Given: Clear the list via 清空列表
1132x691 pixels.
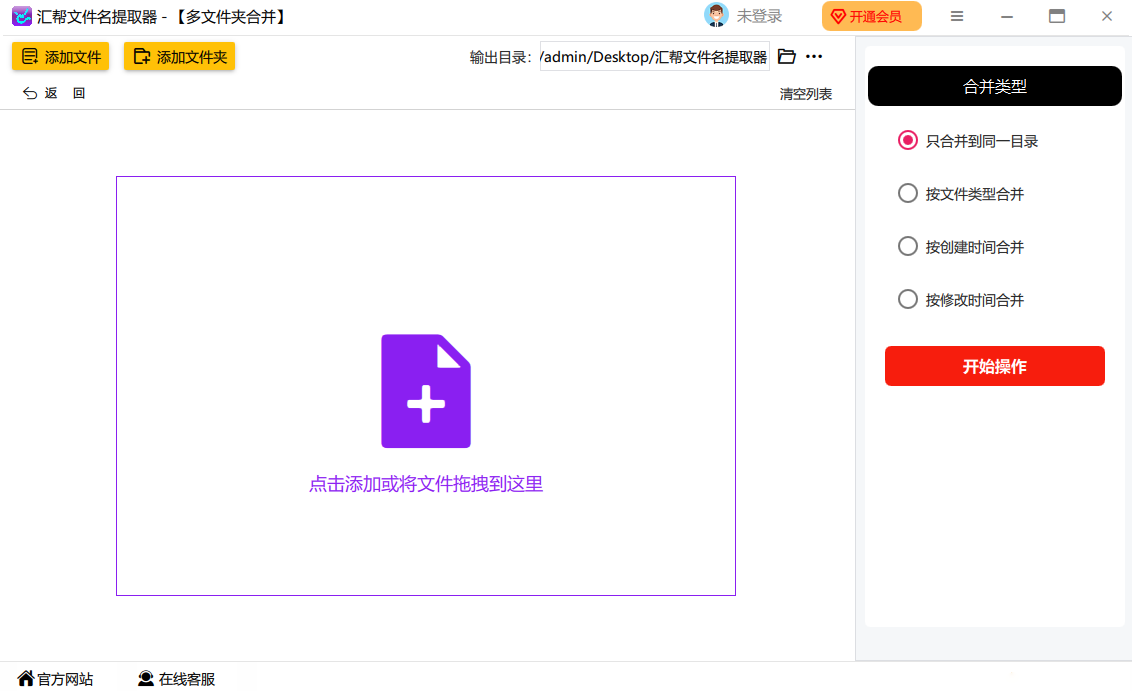Looking at the screenshot, I should 805,94.
